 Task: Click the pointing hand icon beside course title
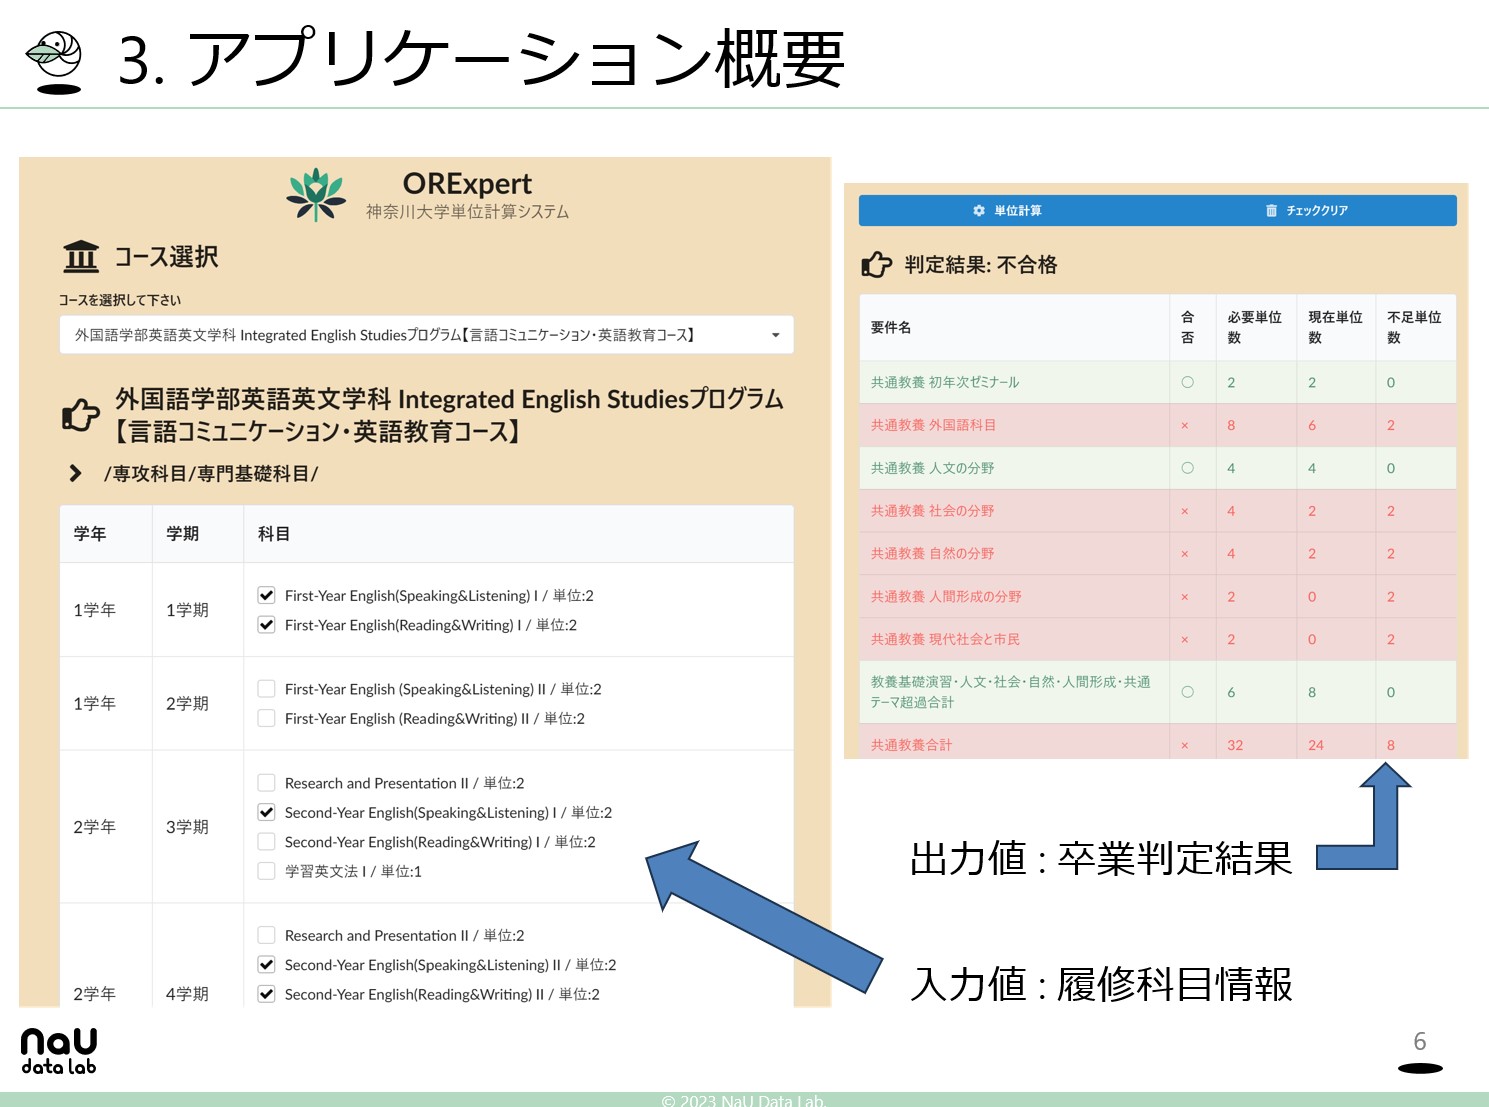pos(81,414)
